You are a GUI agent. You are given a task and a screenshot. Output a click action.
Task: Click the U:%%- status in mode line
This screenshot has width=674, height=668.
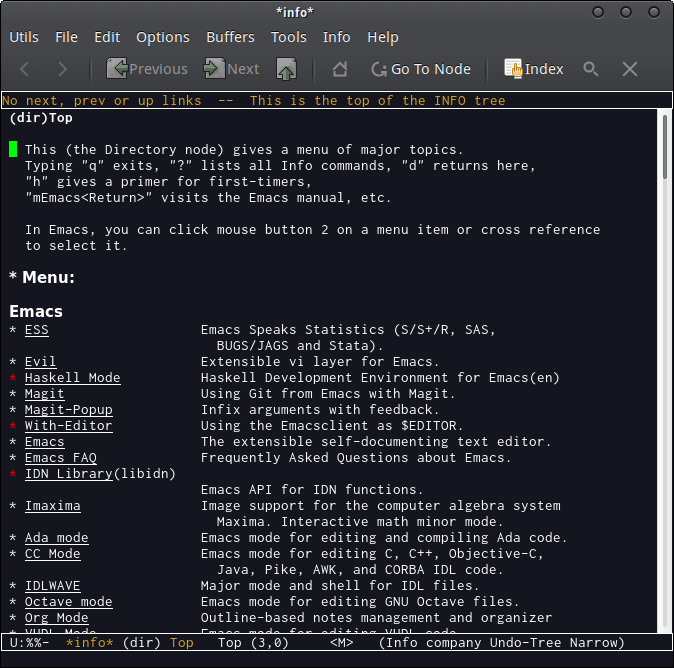[29, 643]
